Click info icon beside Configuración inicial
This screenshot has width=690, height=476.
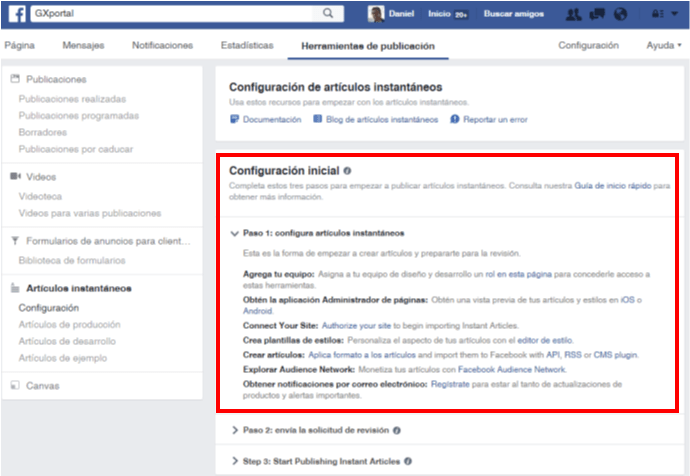pyautogui.click(x=347, y=170)
